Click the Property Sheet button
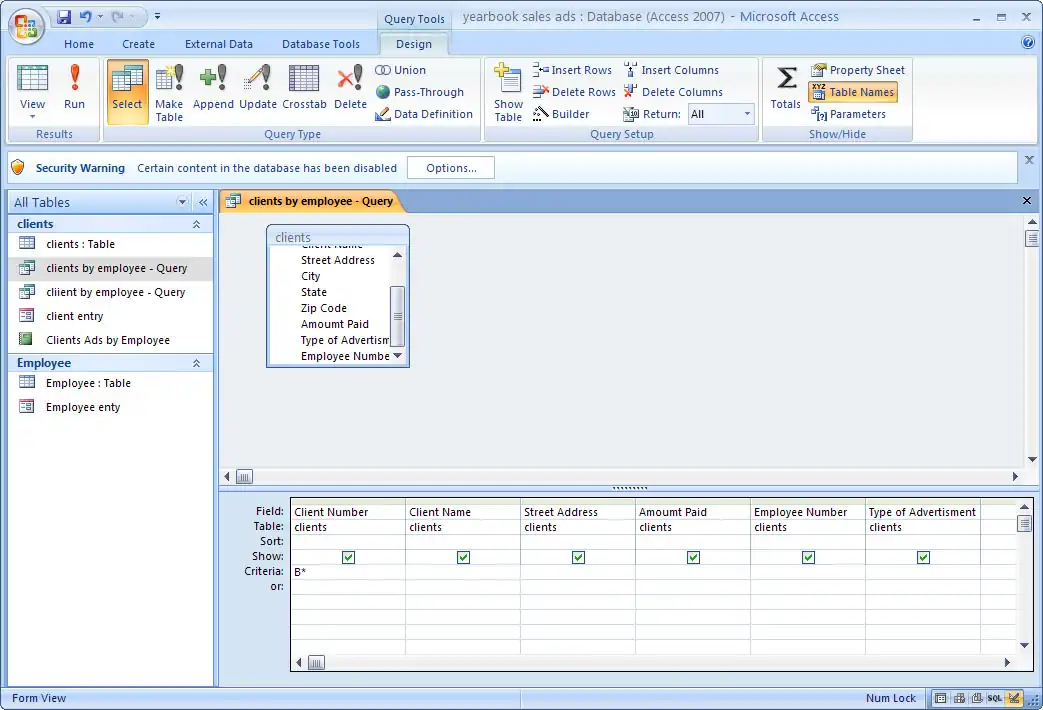This screenshot has width=1043, height=710. (x=858, y=70)
